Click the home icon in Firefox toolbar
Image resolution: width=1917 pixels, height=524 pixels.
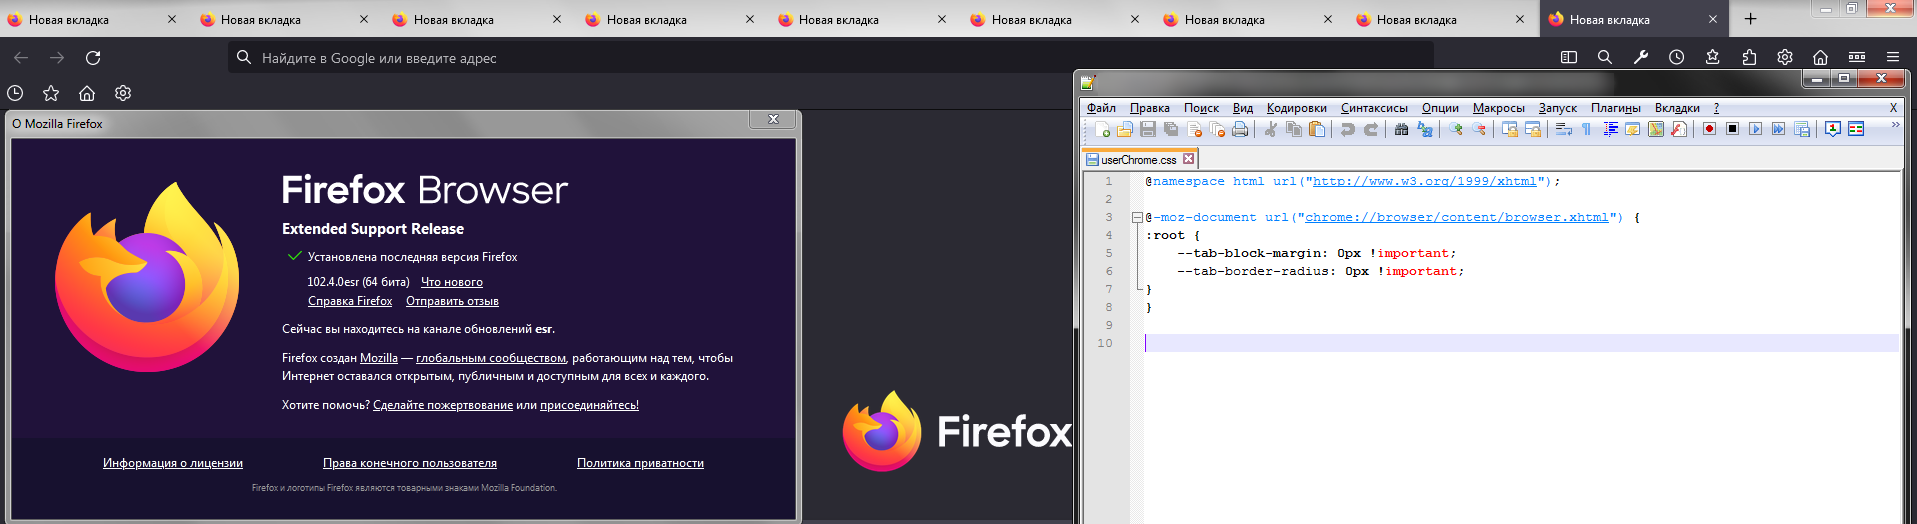click(x=1821, y=57)
